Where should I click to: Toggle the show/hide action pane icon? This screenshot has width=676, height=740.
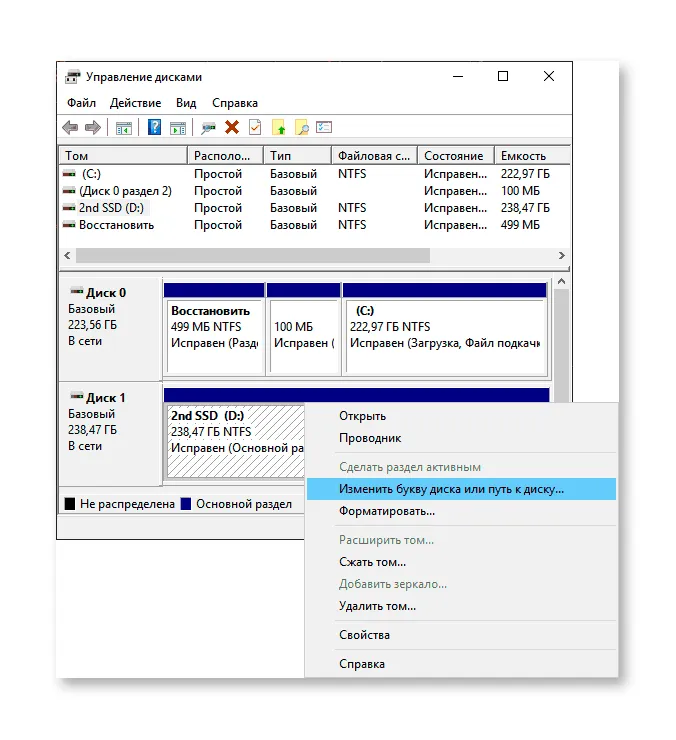[178, 128]
